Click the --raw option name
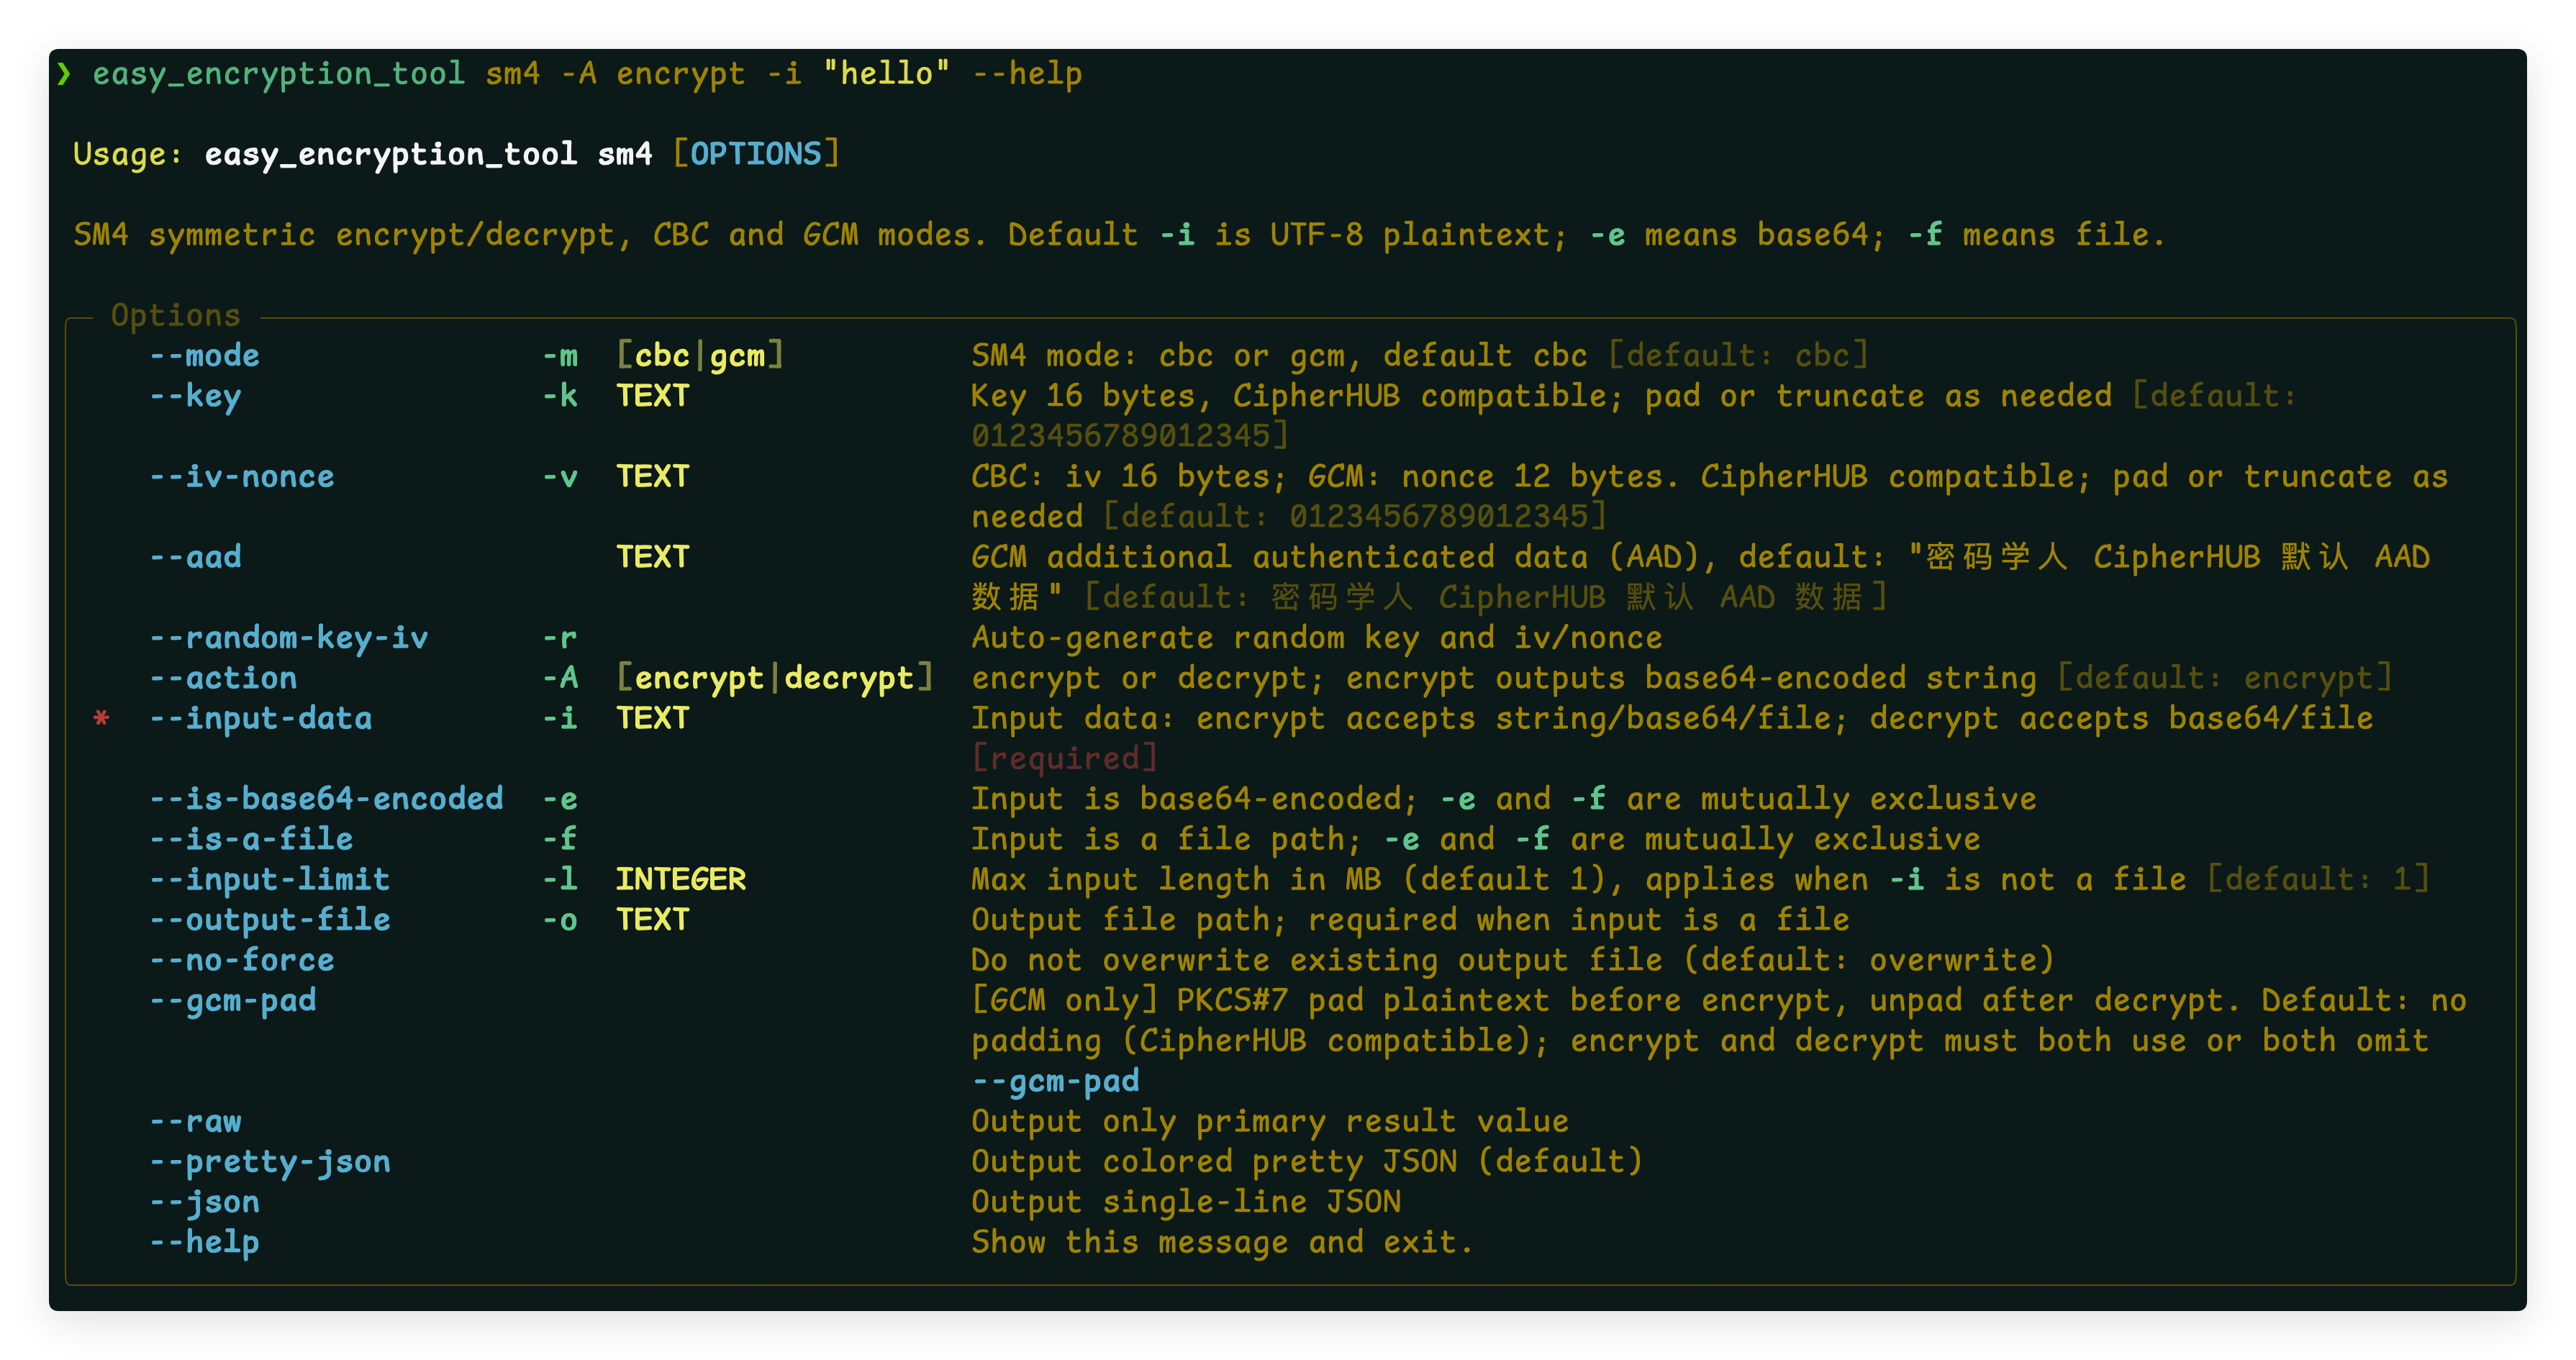2576x1360 pixels. [x=196, y=1122]
